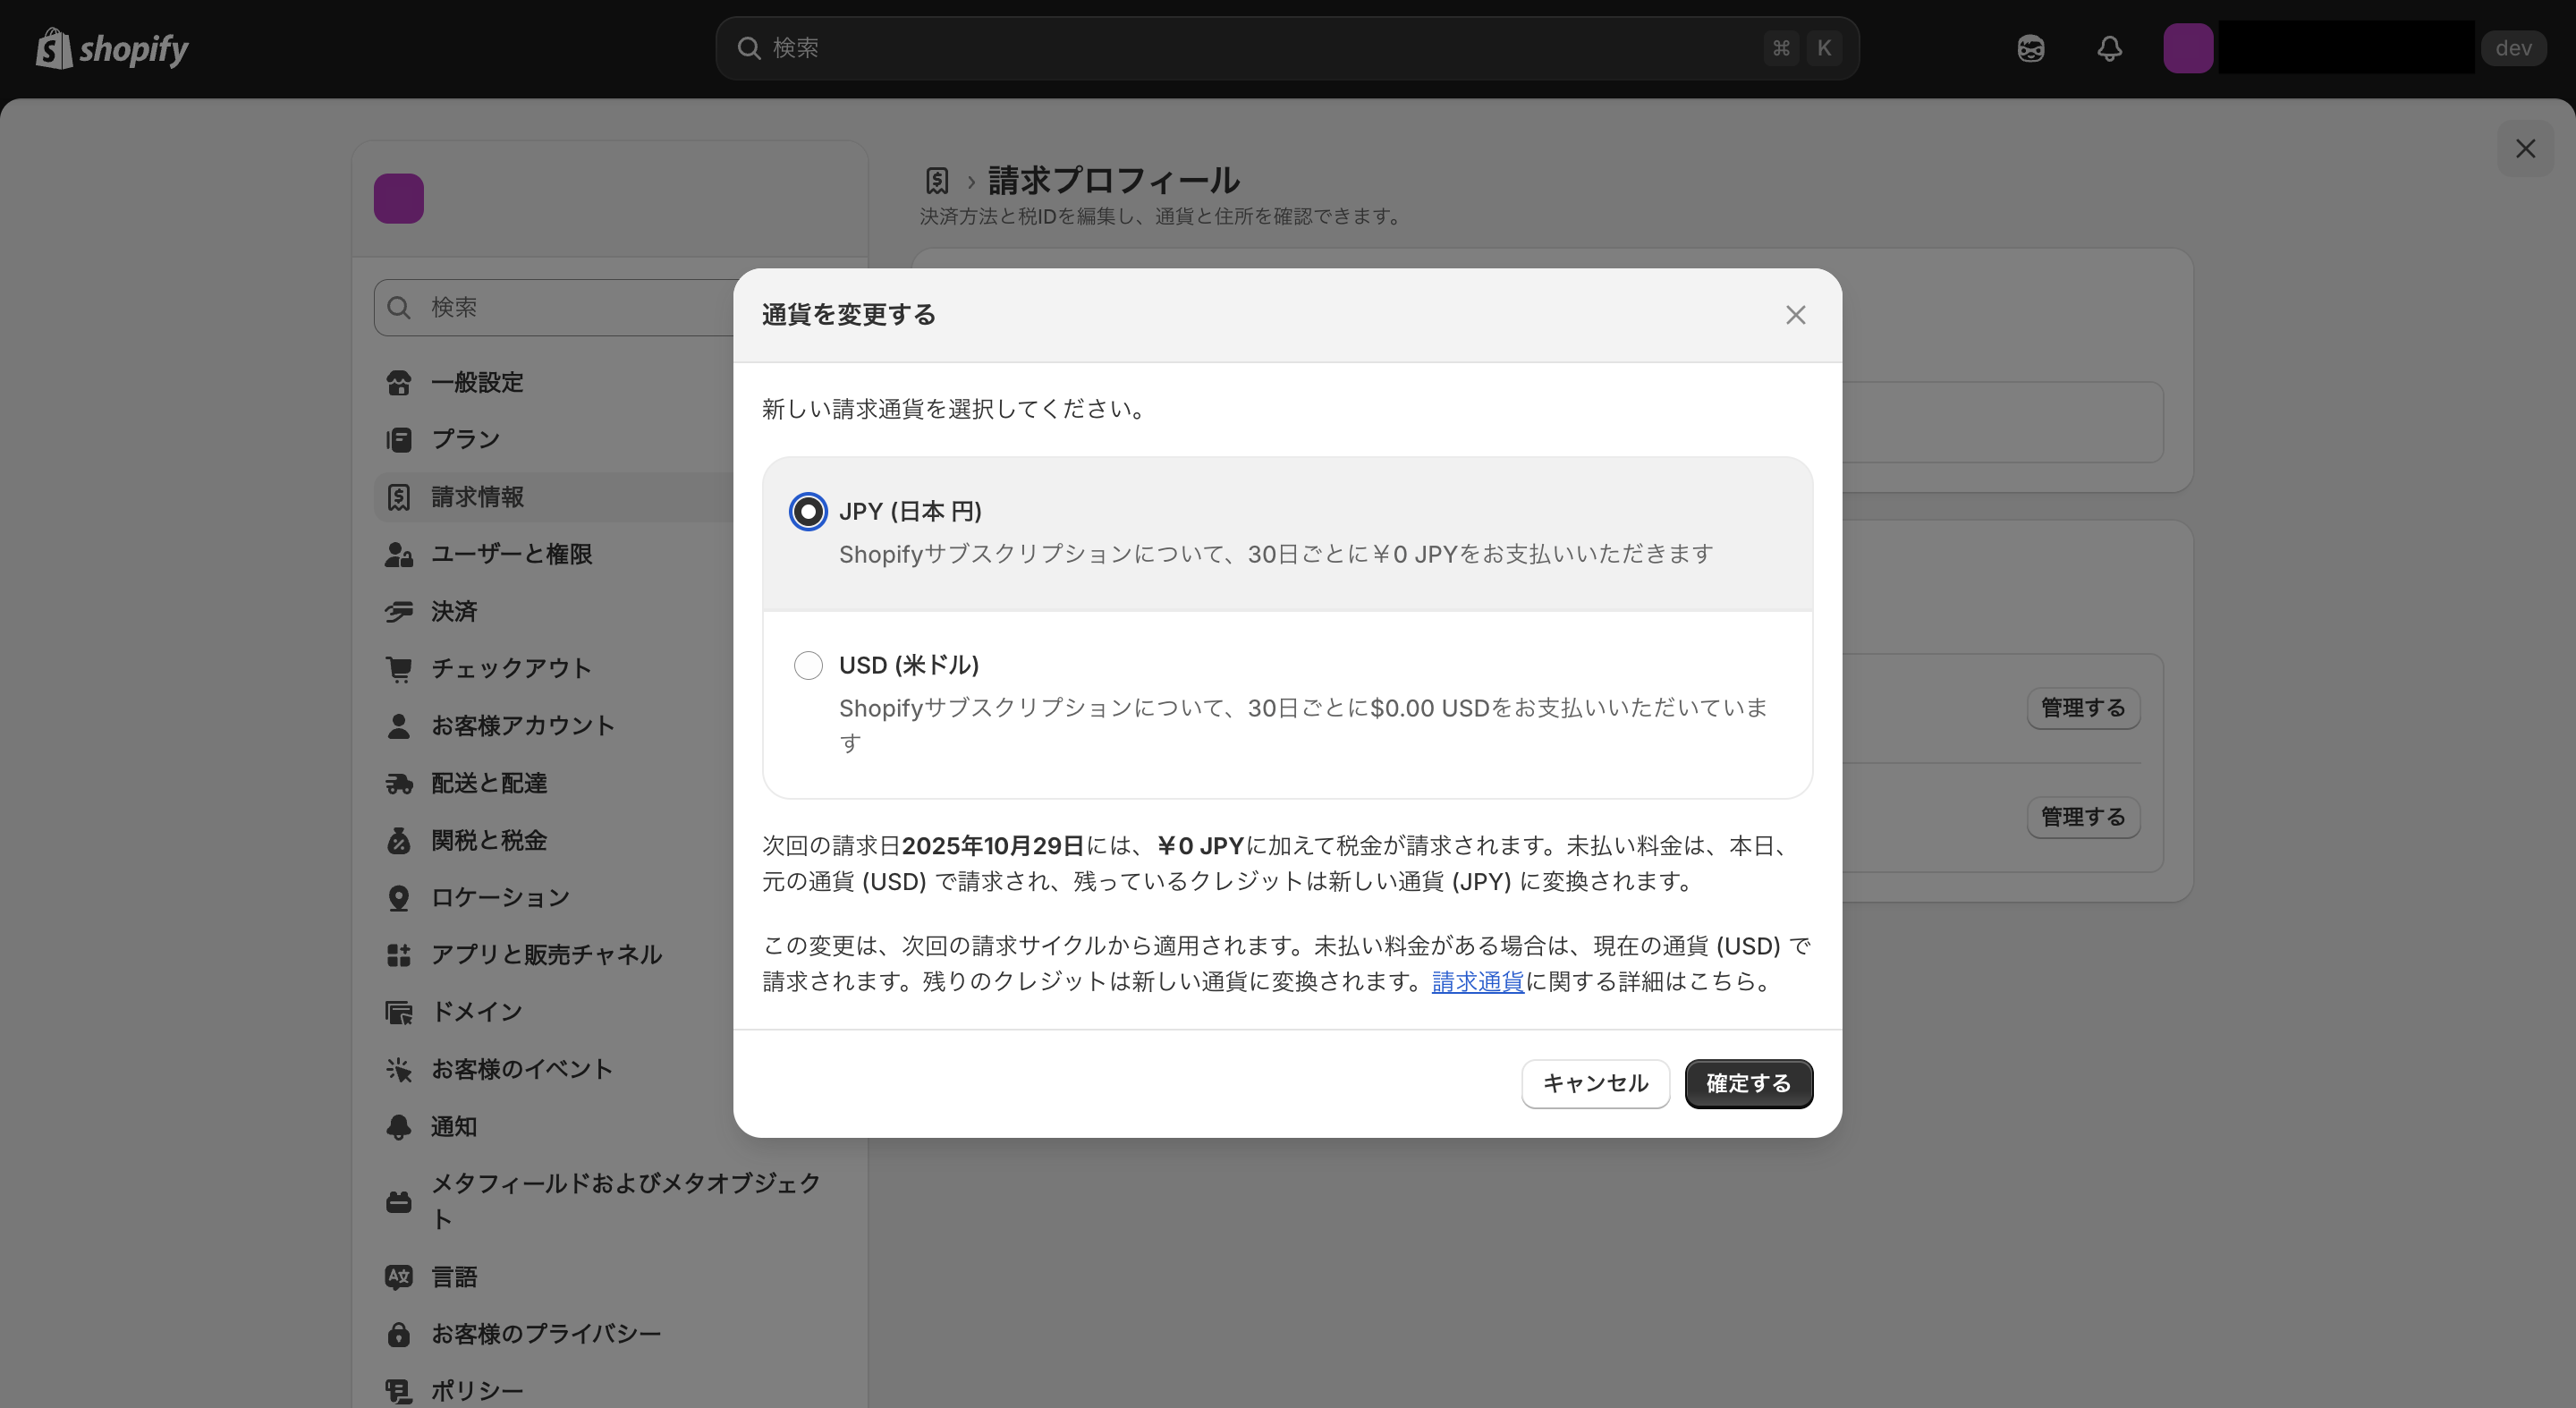2576x1408 pixels.
Task: Select USD (米ドル) as billing currency
Action: pos(808,665)
